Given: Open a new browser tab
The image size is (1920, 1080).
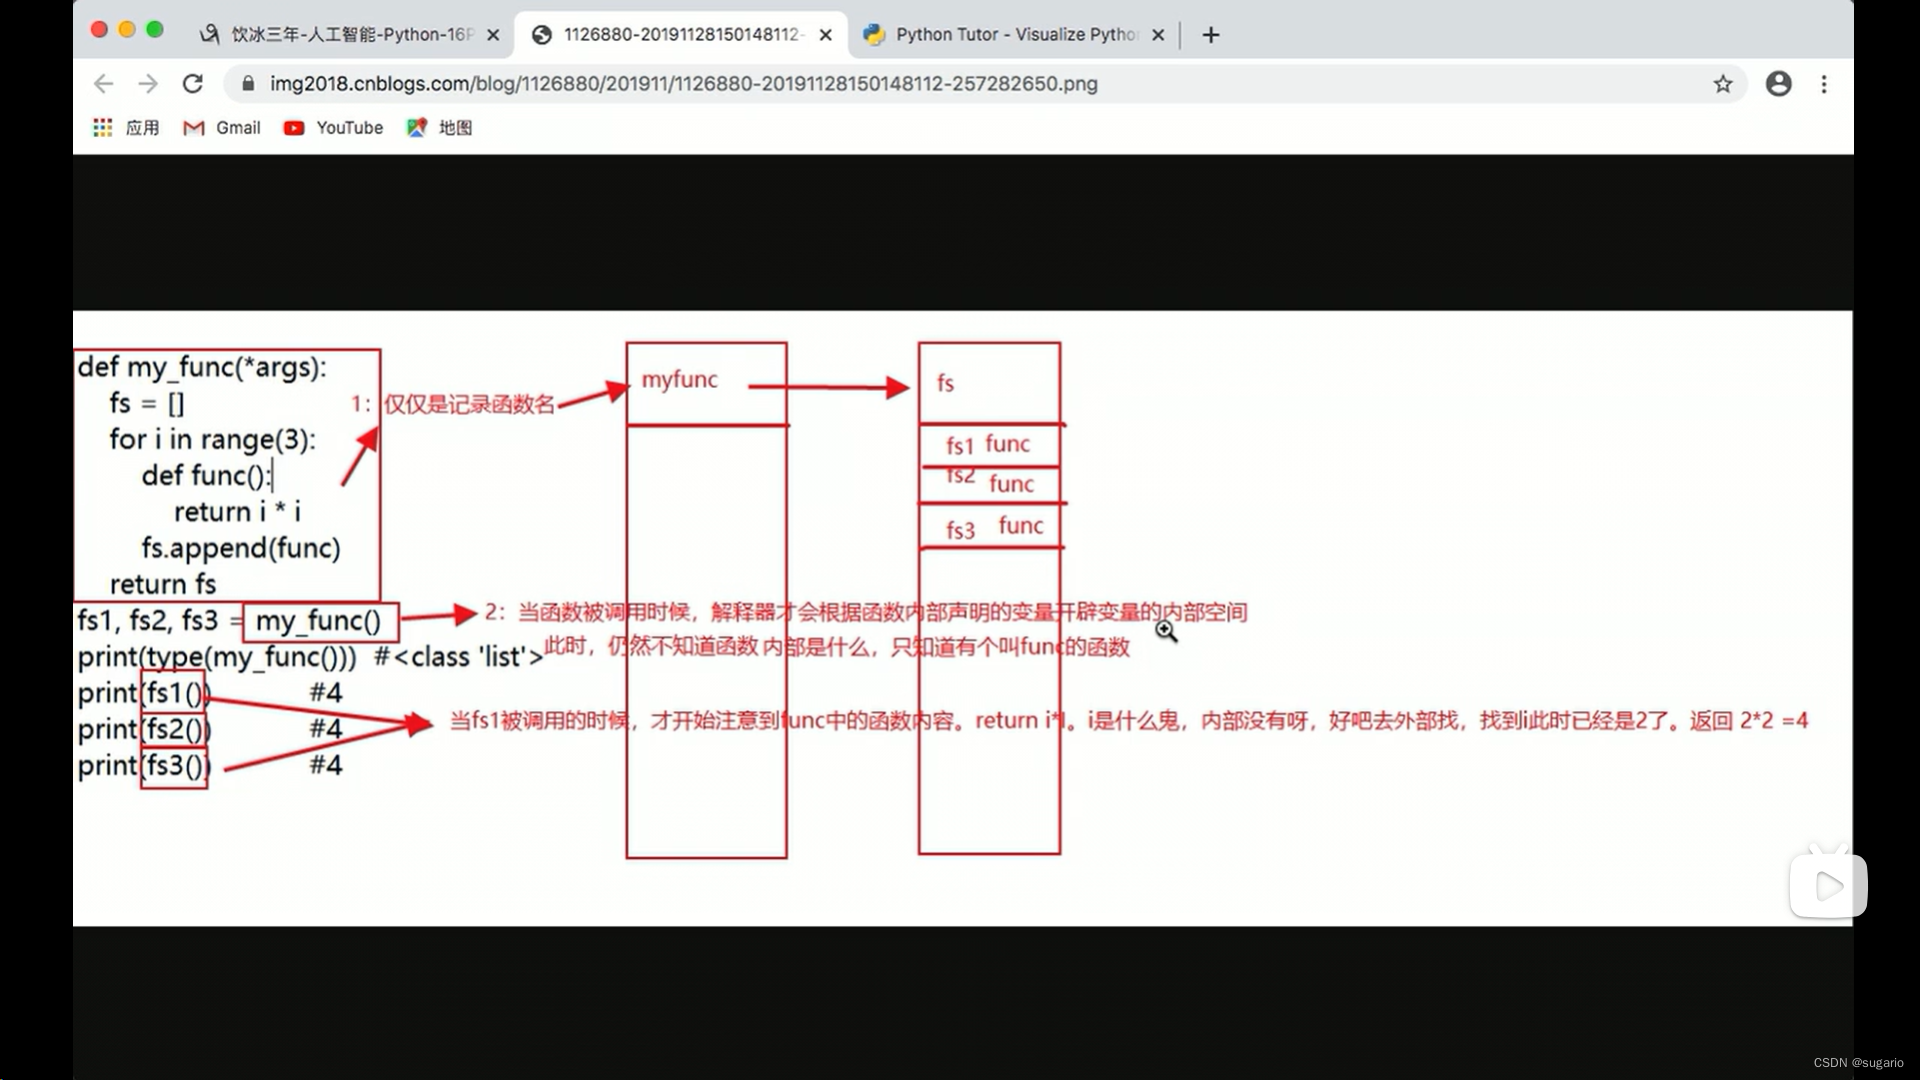Looking at the screenshot, I should click(1211, 35).
